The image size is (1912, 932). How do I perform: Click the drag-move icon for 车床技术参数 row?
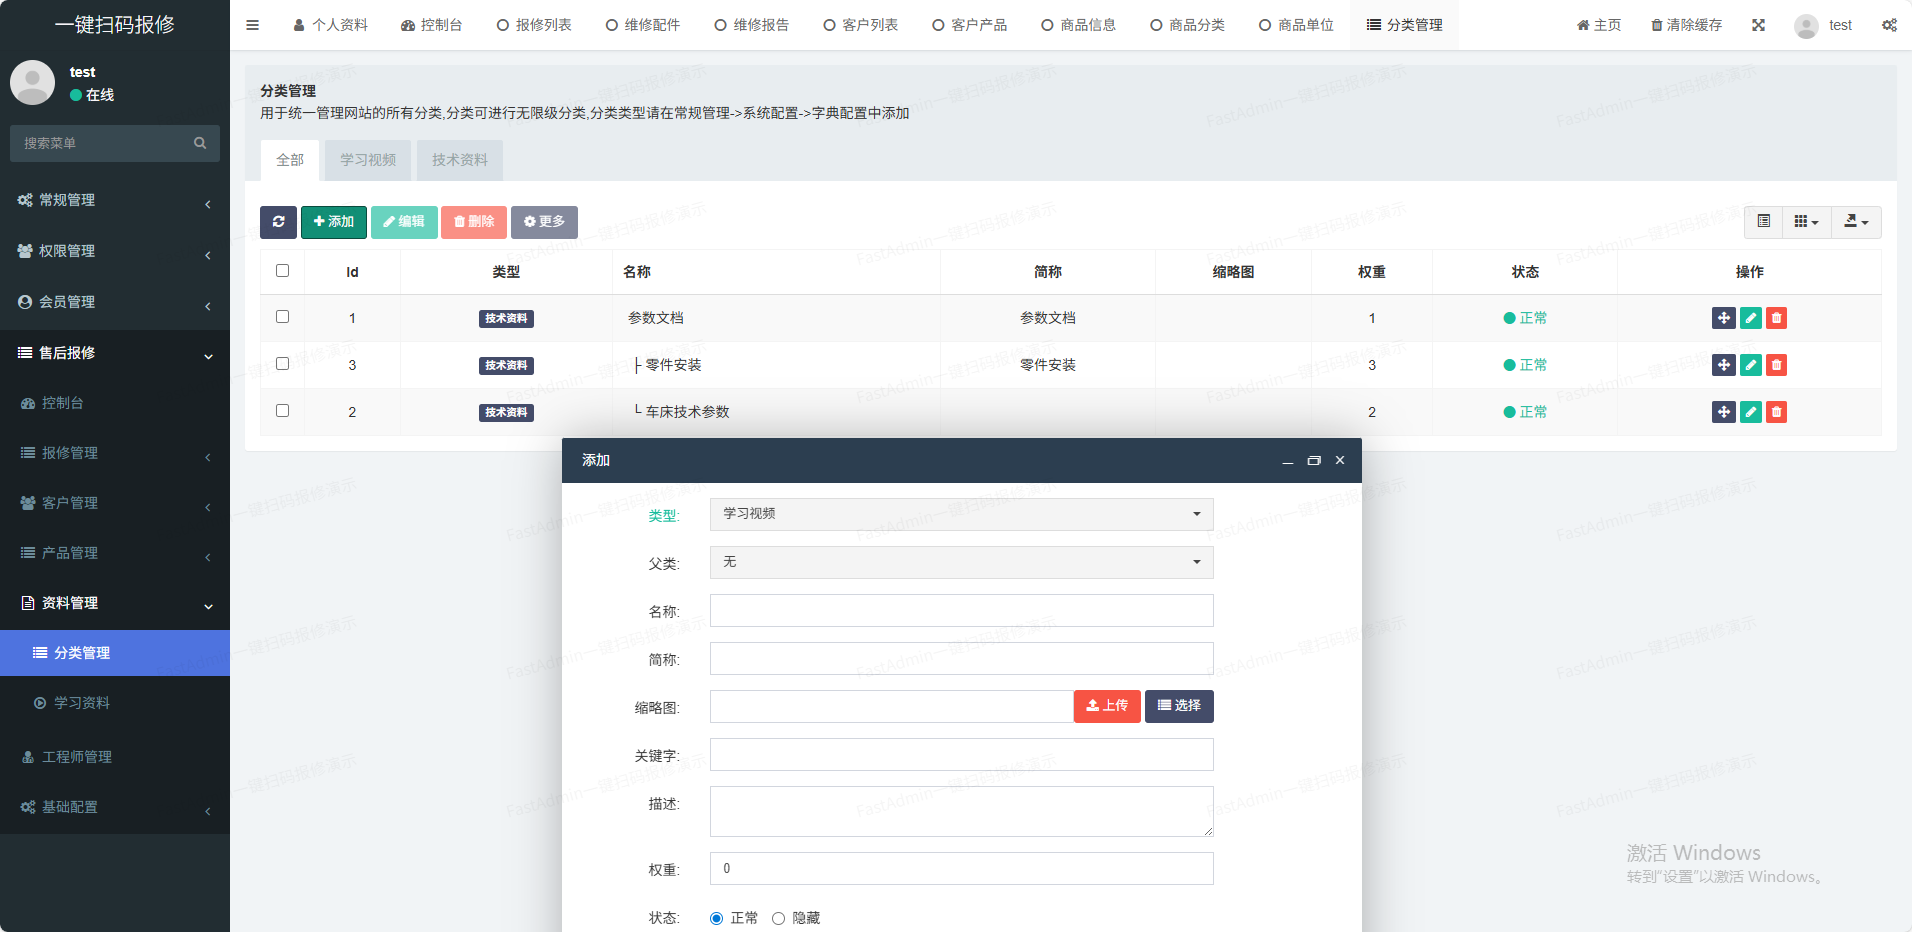coord(1723,412)
